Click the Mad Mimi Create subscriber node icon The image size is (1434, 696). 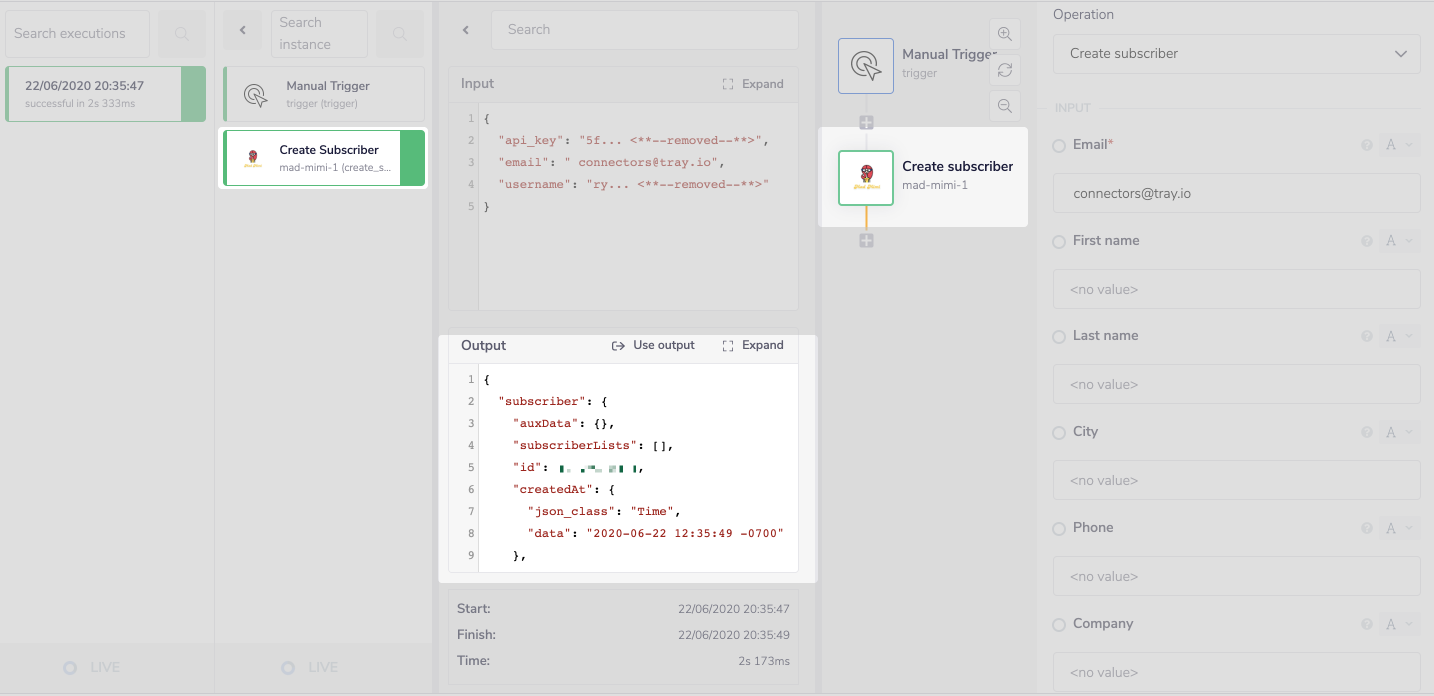point(865,178)
